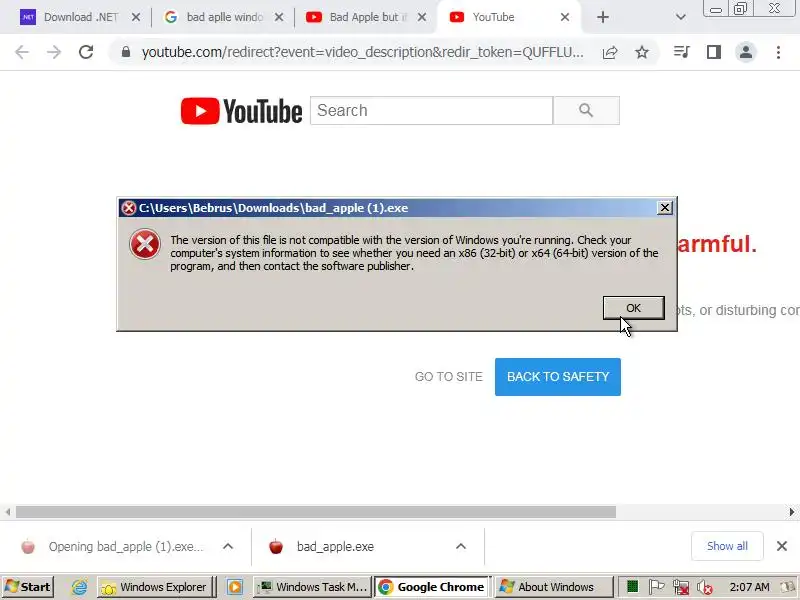Click the 2:07 AM clock
Screen dimensions: 800x600
tap(749, 587)
